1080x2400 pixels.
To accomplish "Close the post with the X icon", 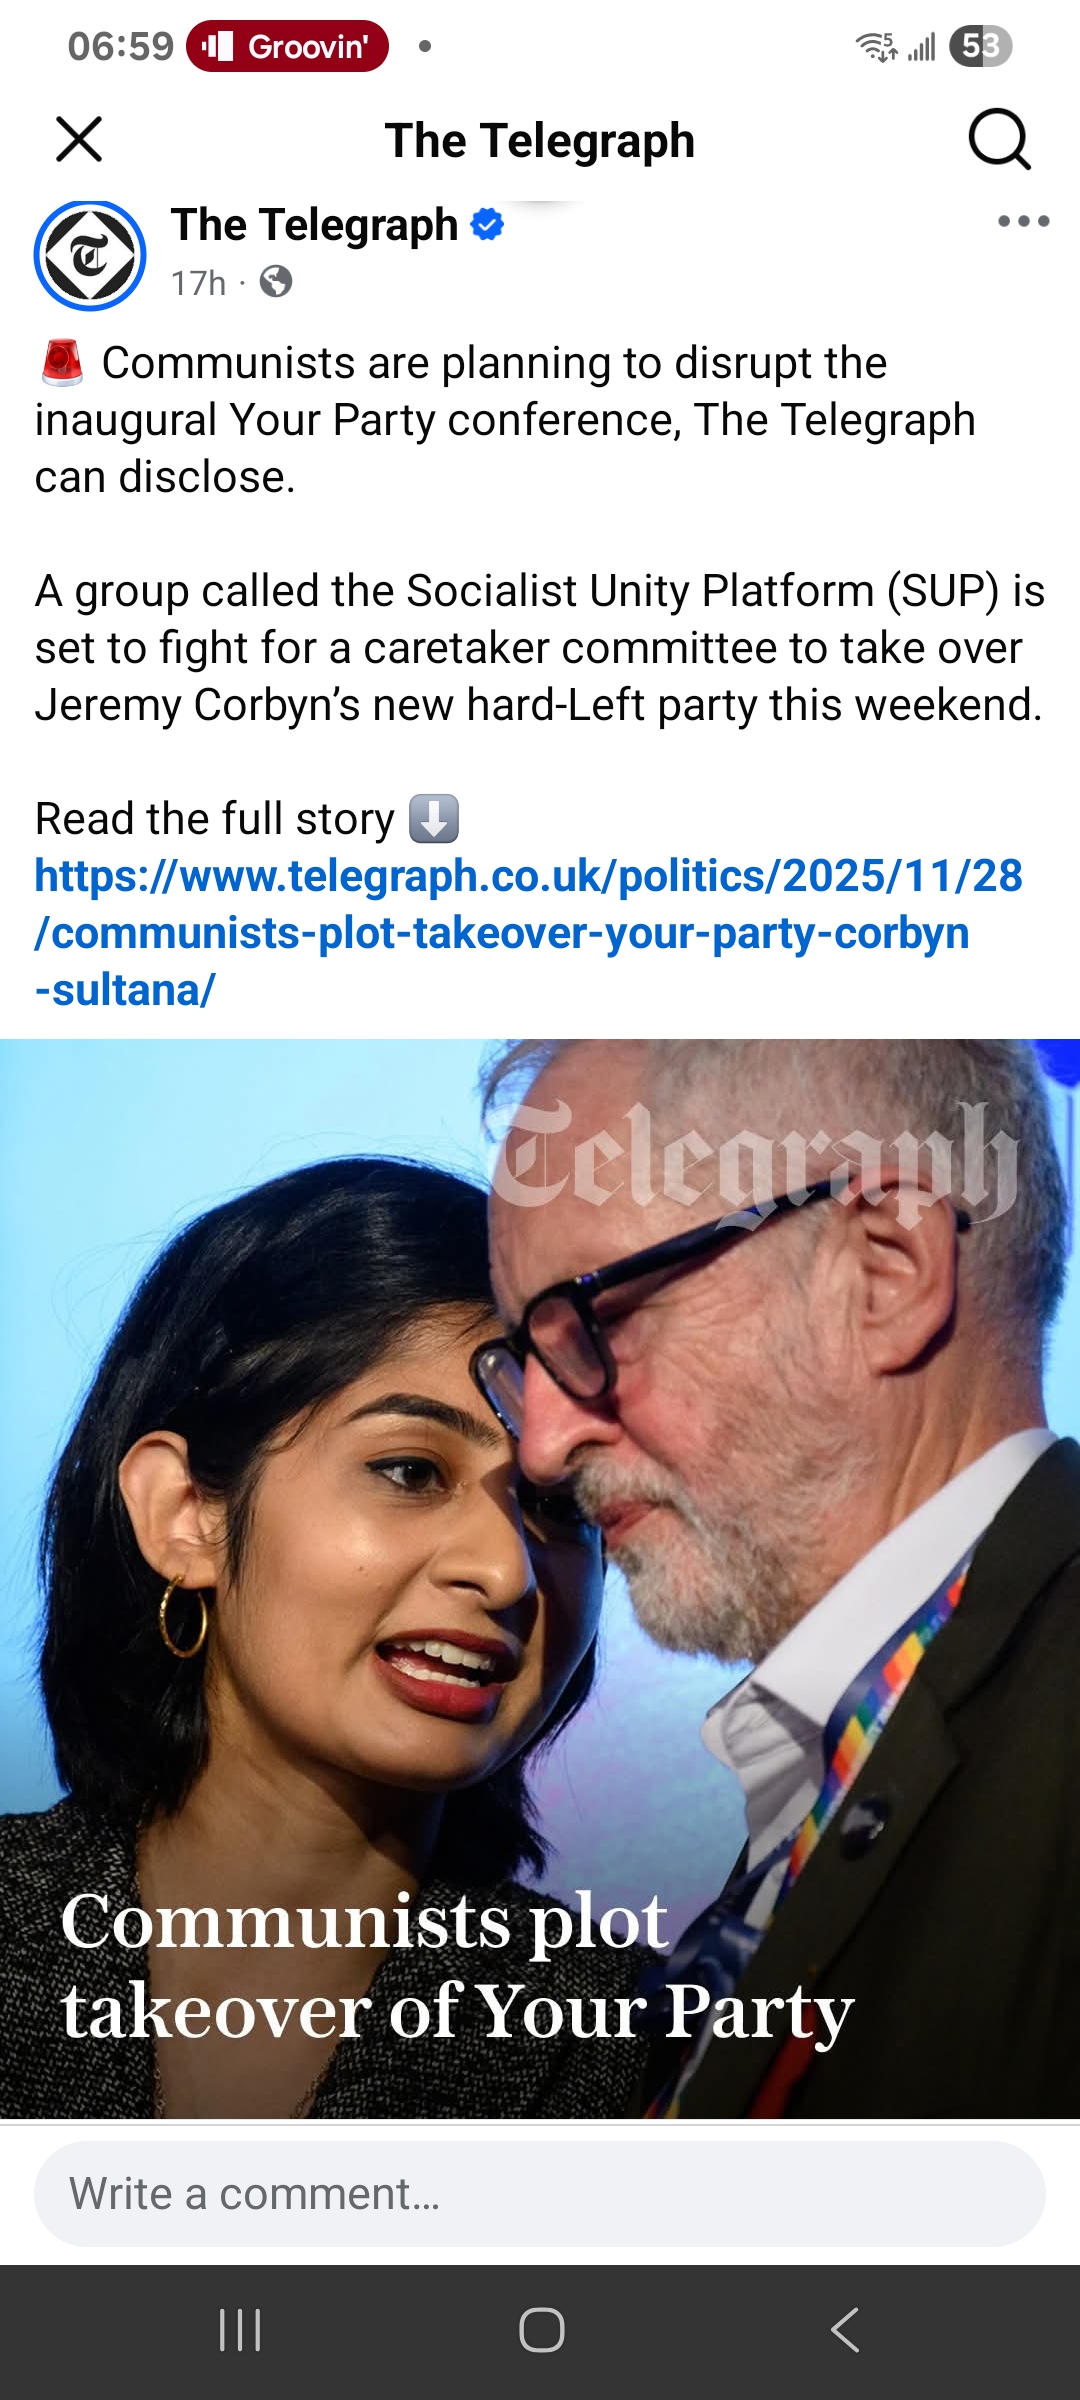I will (x=79, y=139).
